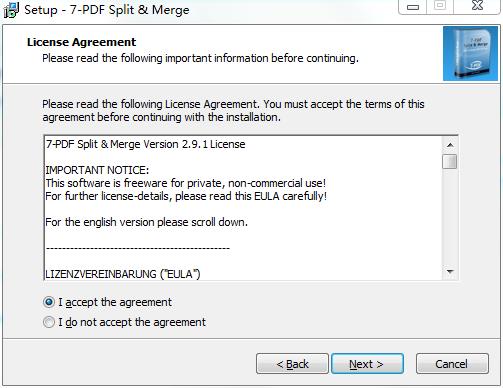This screenshot has width=503, height=388.
Task: Click the license scrollbar down arrow
Action: point(450,272)
